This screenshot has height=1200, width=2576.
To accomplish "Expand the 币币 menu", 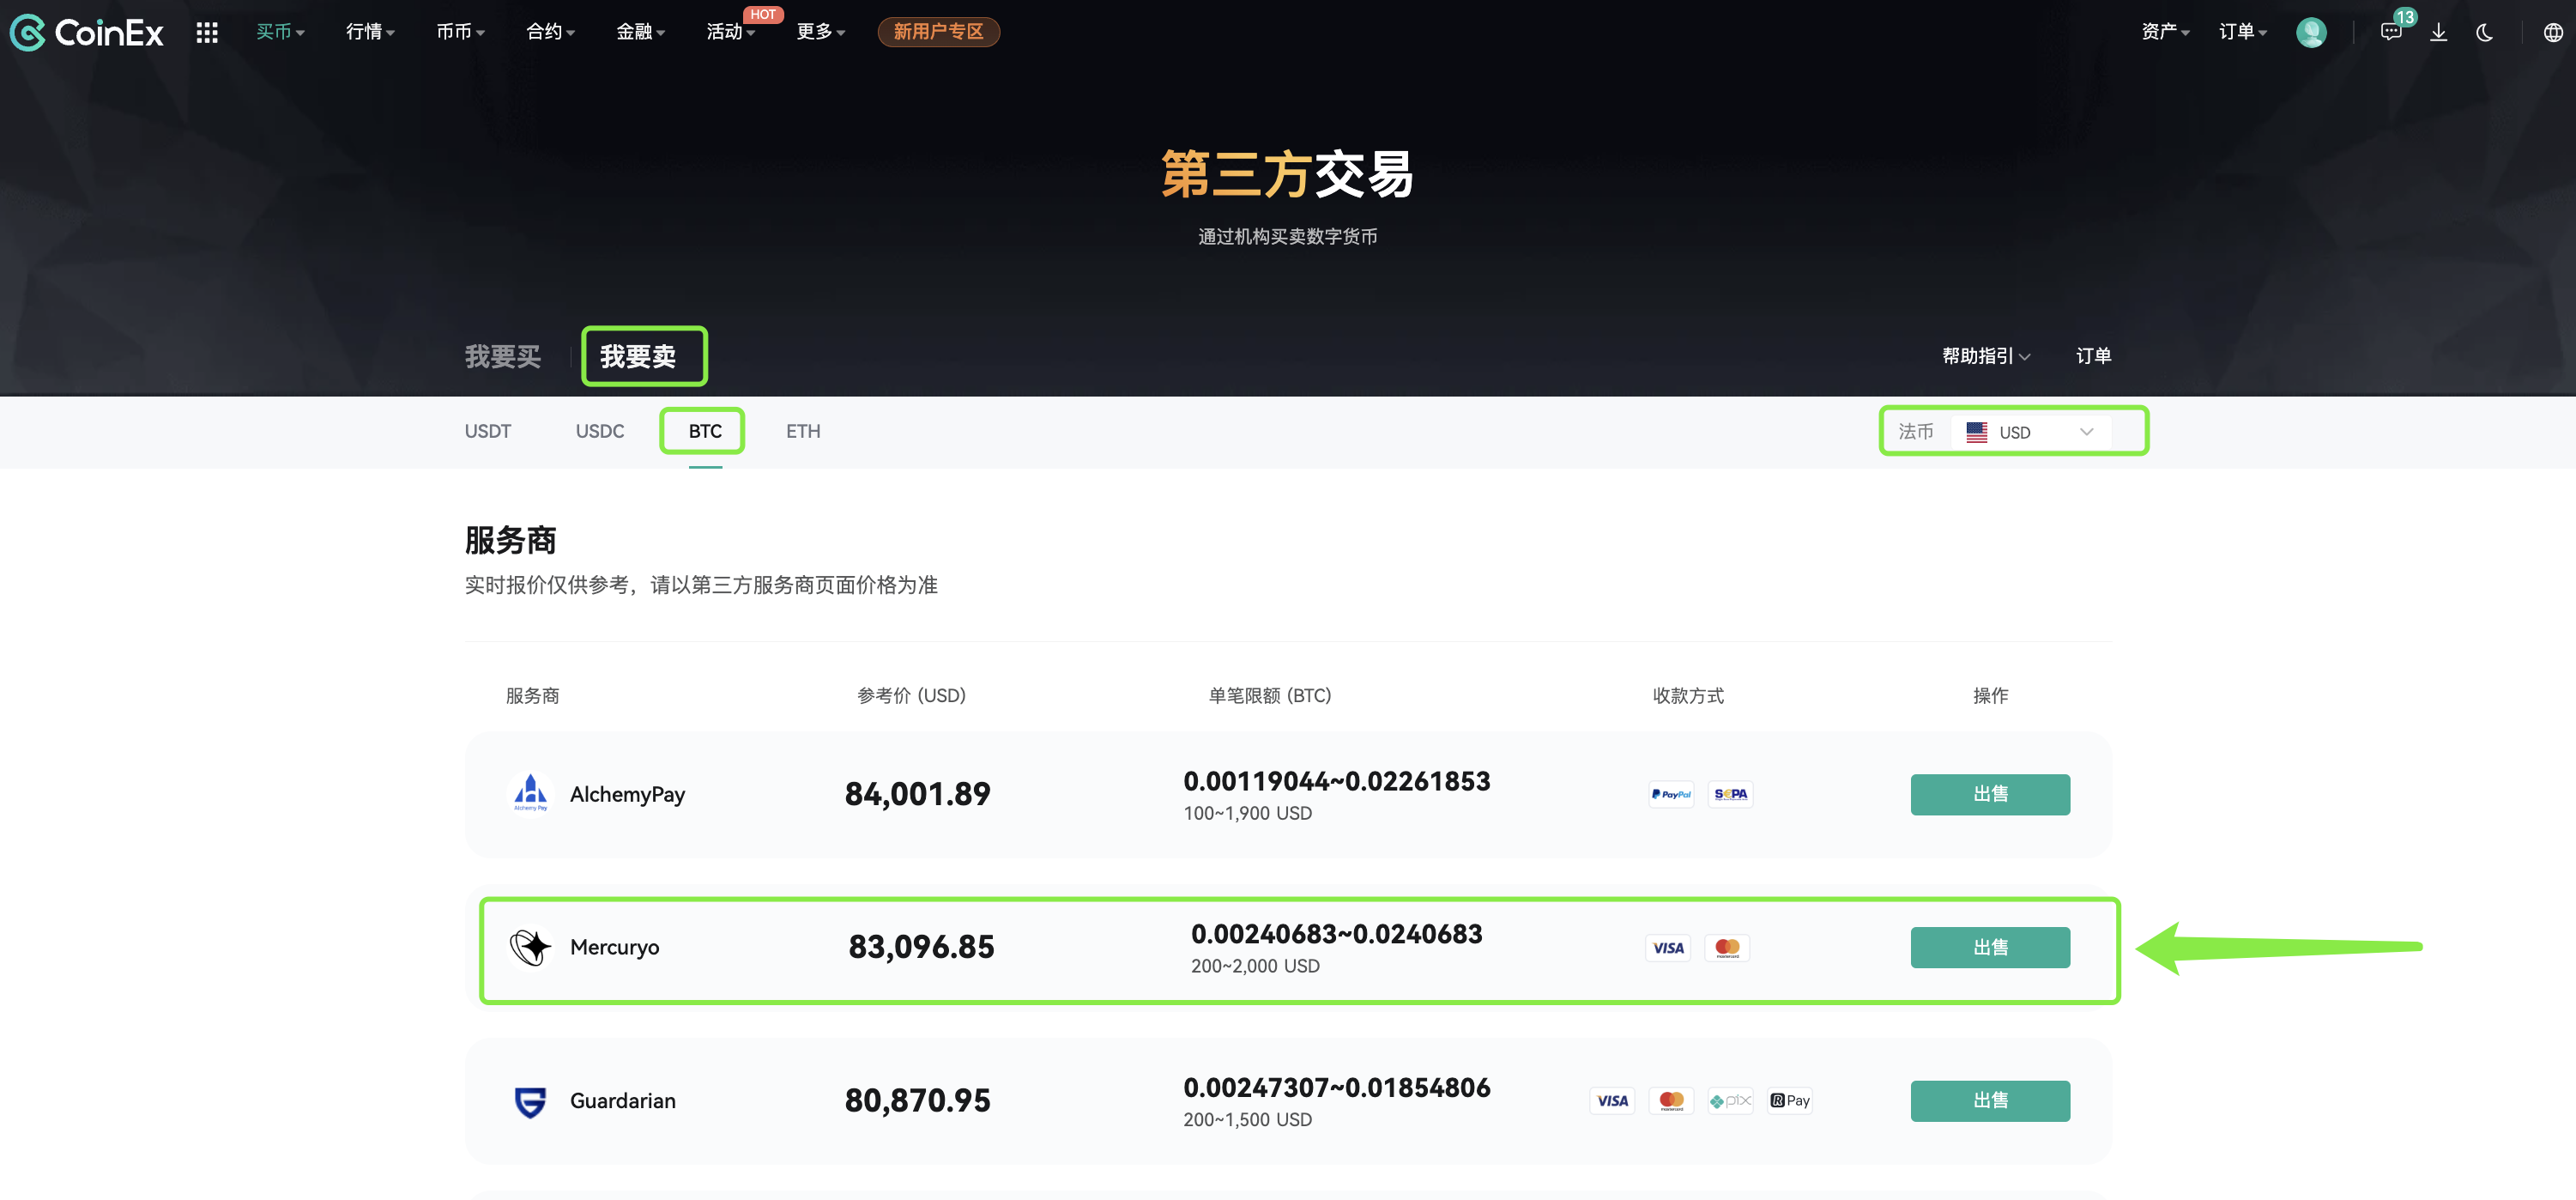I will coord(460,32).
